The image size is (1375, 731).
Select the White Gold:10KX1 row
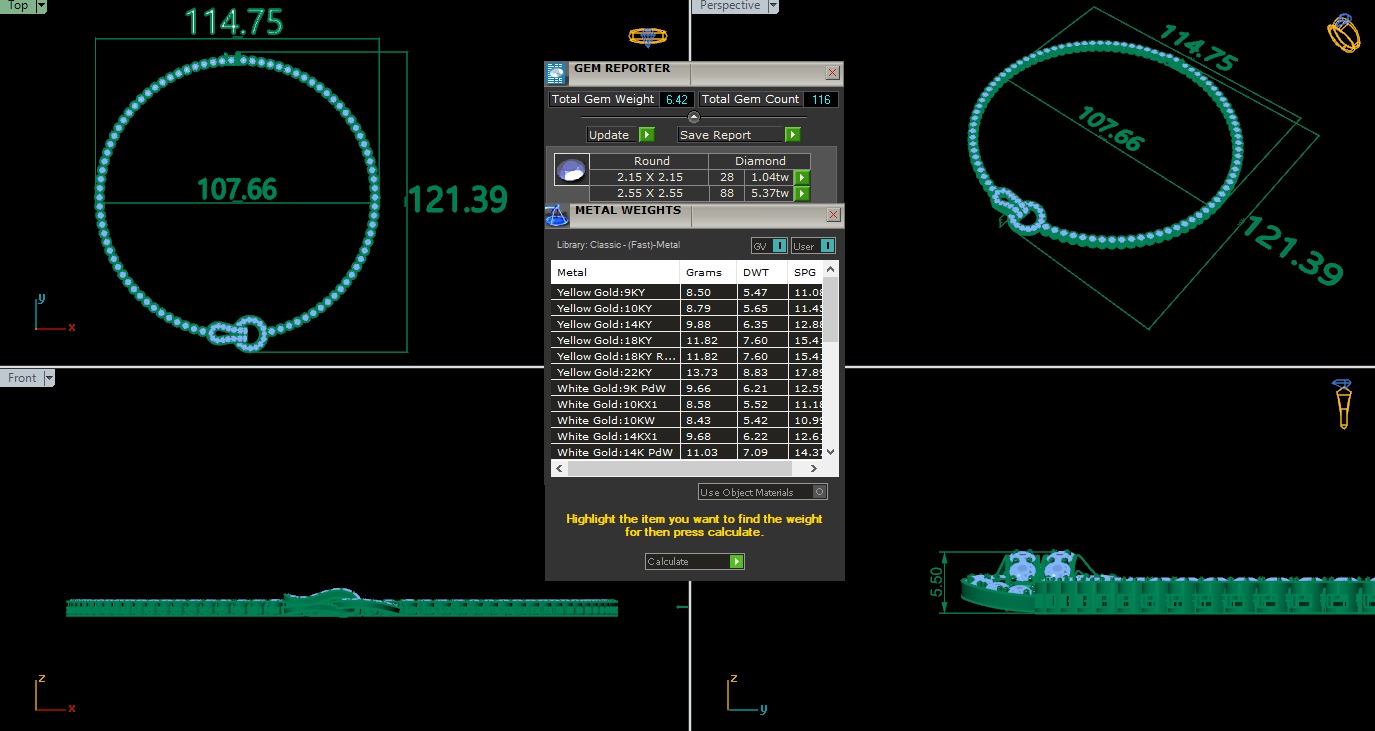[688, 404]
